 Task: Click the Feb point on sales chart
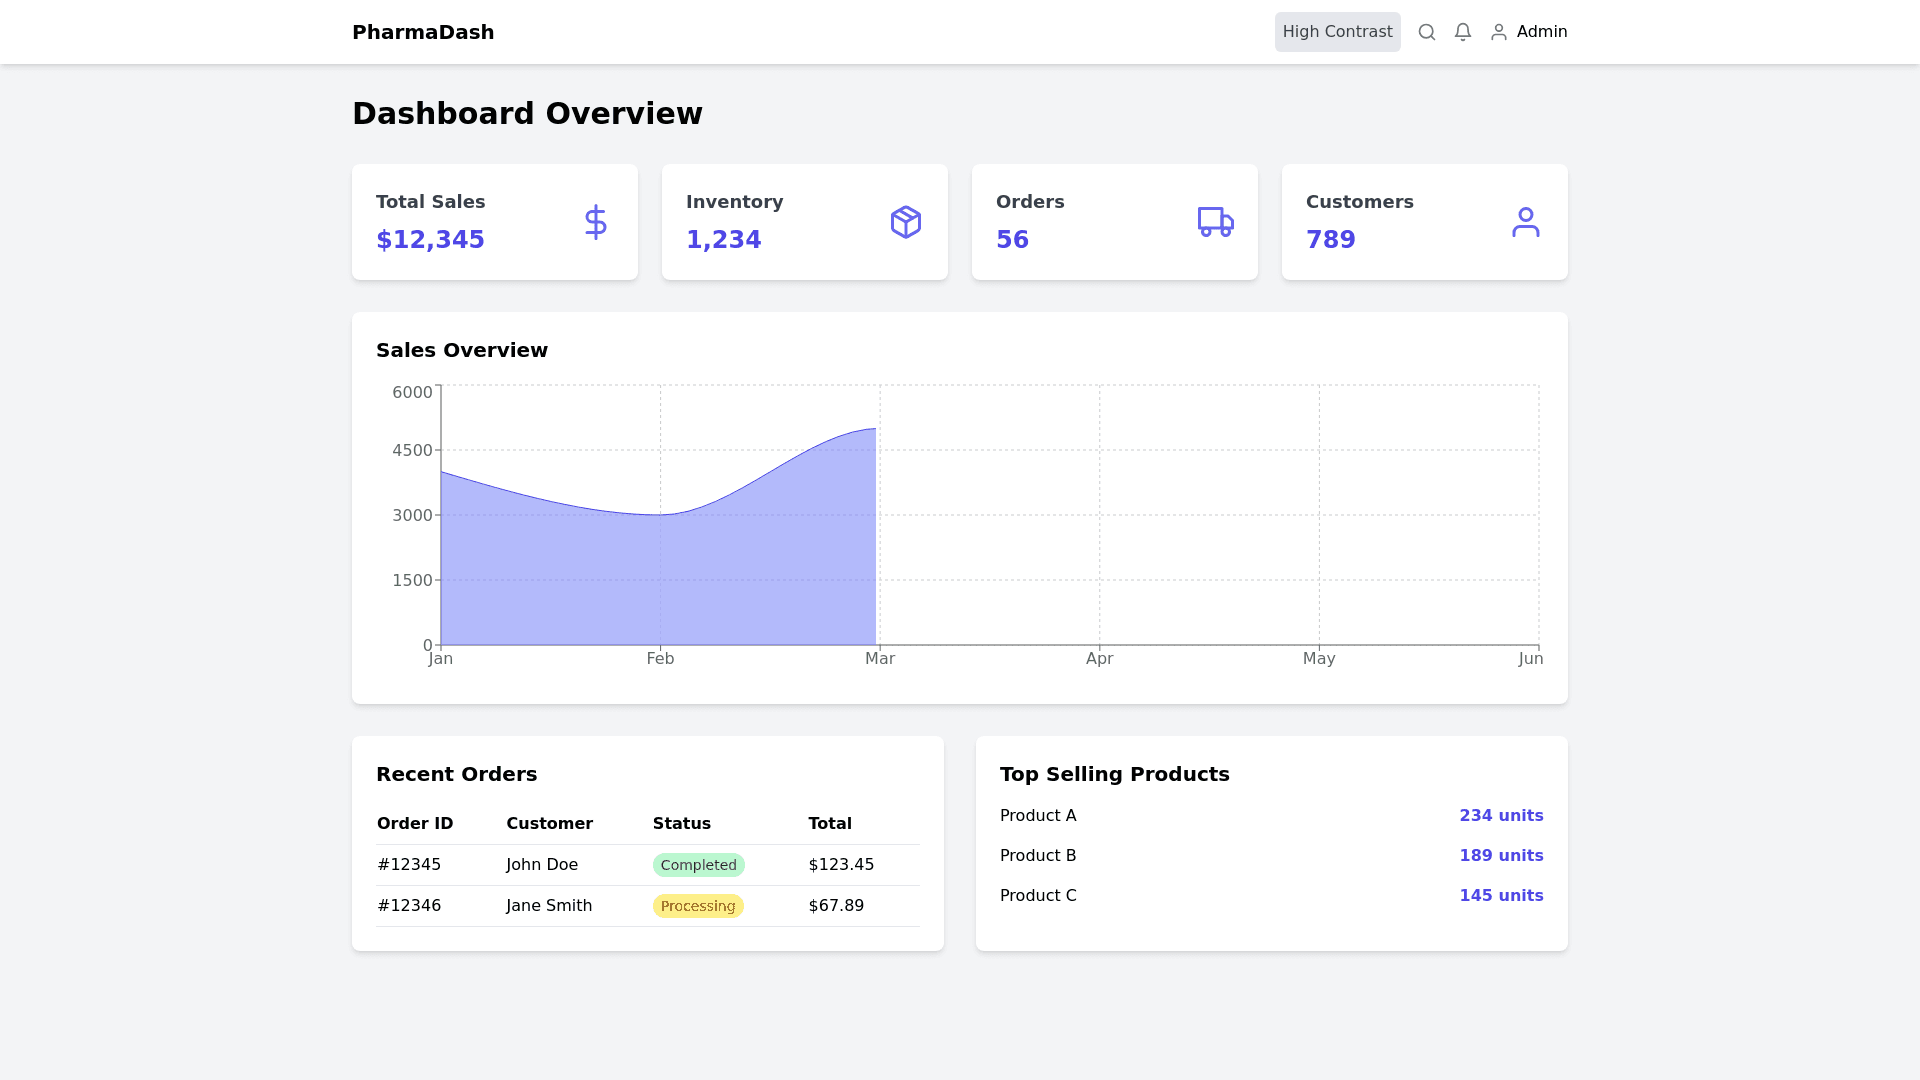click(x=660, y=515)
